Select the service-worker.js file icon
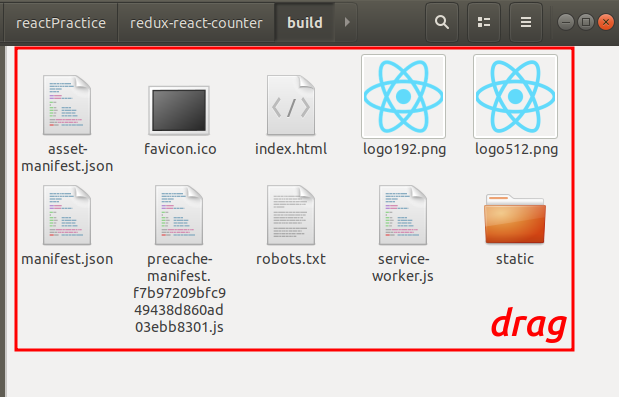This screenshot has width=619, height=397. [x=403, y=215]
